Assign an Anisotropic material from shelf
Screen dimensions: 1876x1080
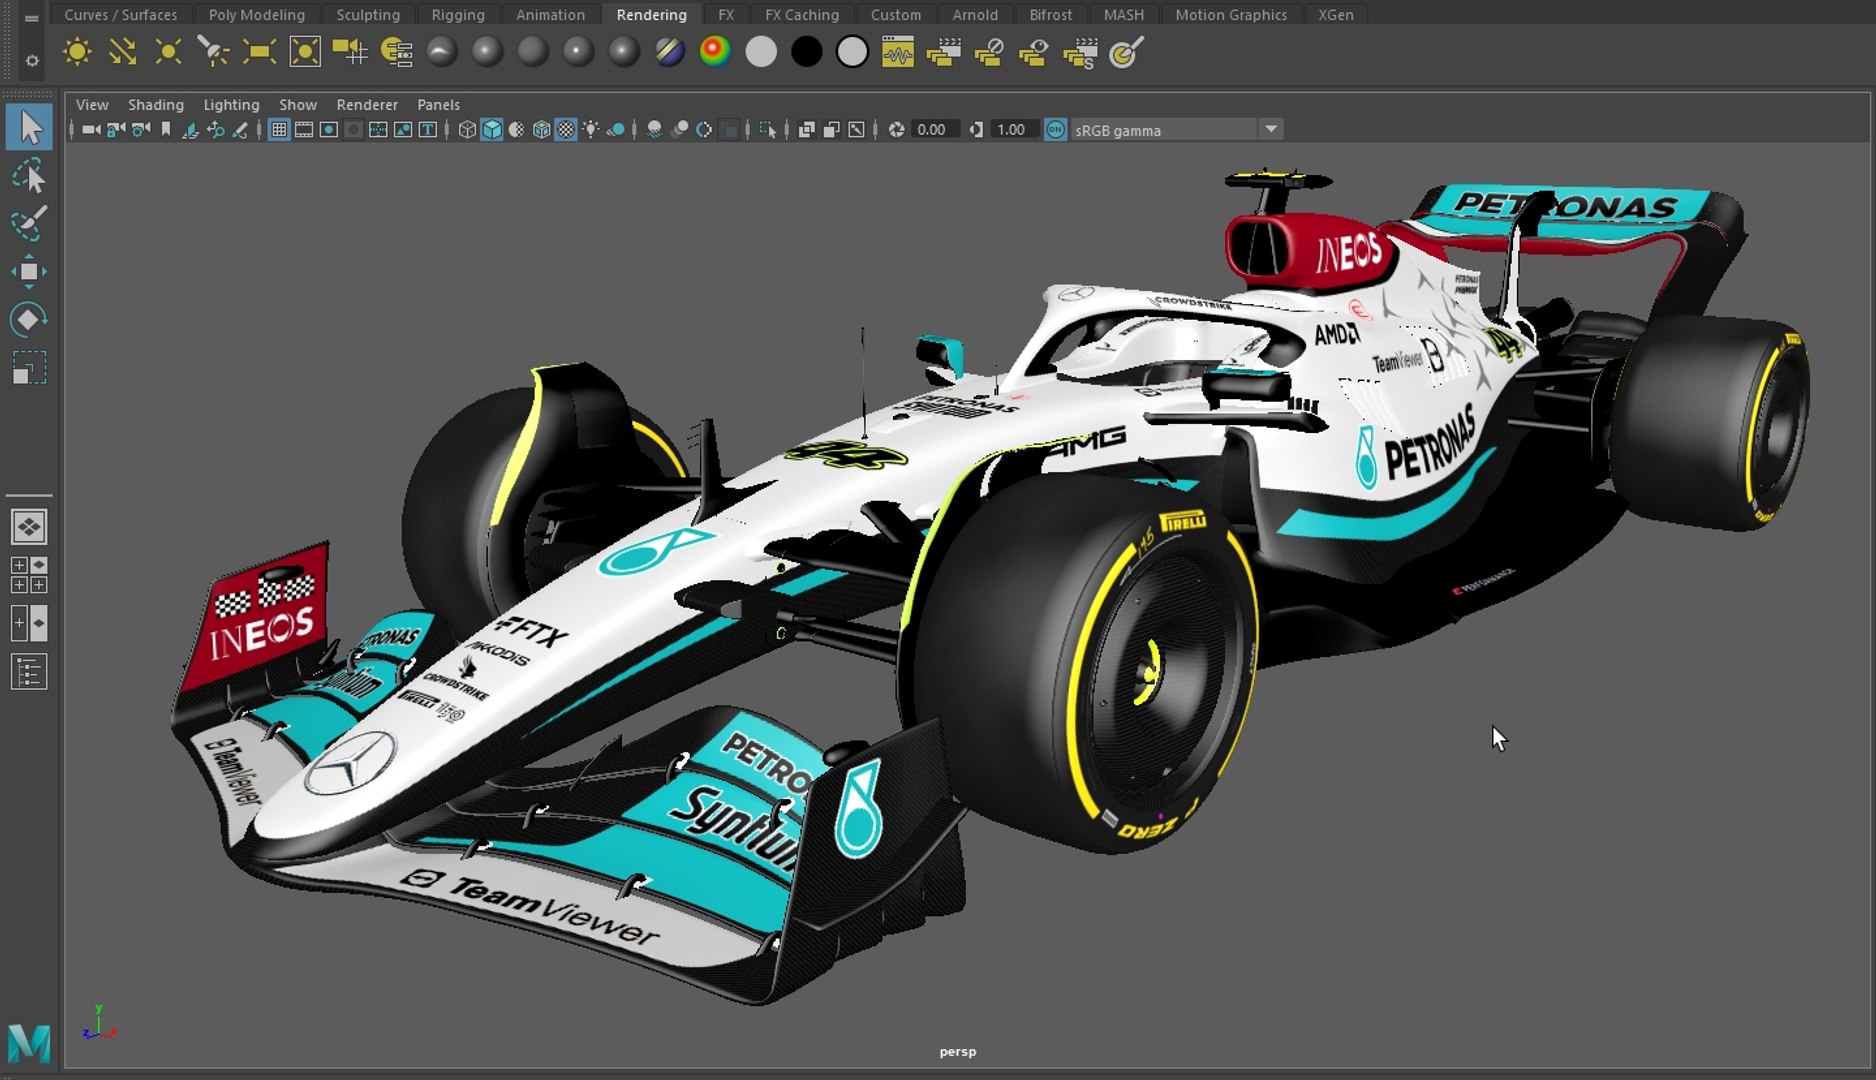coord(441,52)
